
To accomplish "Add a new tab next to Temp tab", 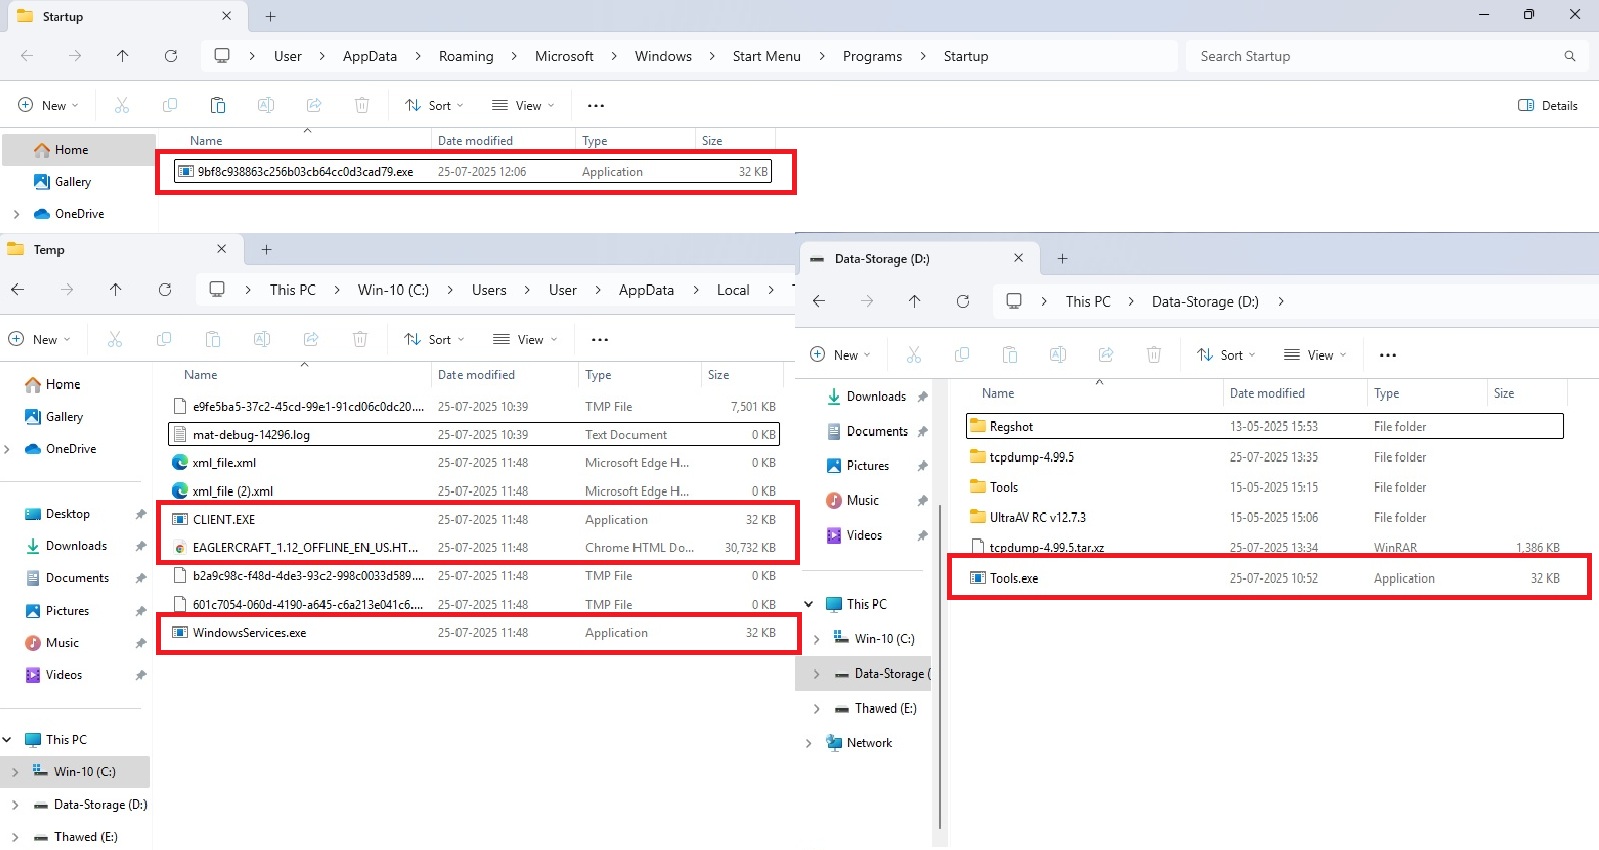I will (x=266, y=249).
